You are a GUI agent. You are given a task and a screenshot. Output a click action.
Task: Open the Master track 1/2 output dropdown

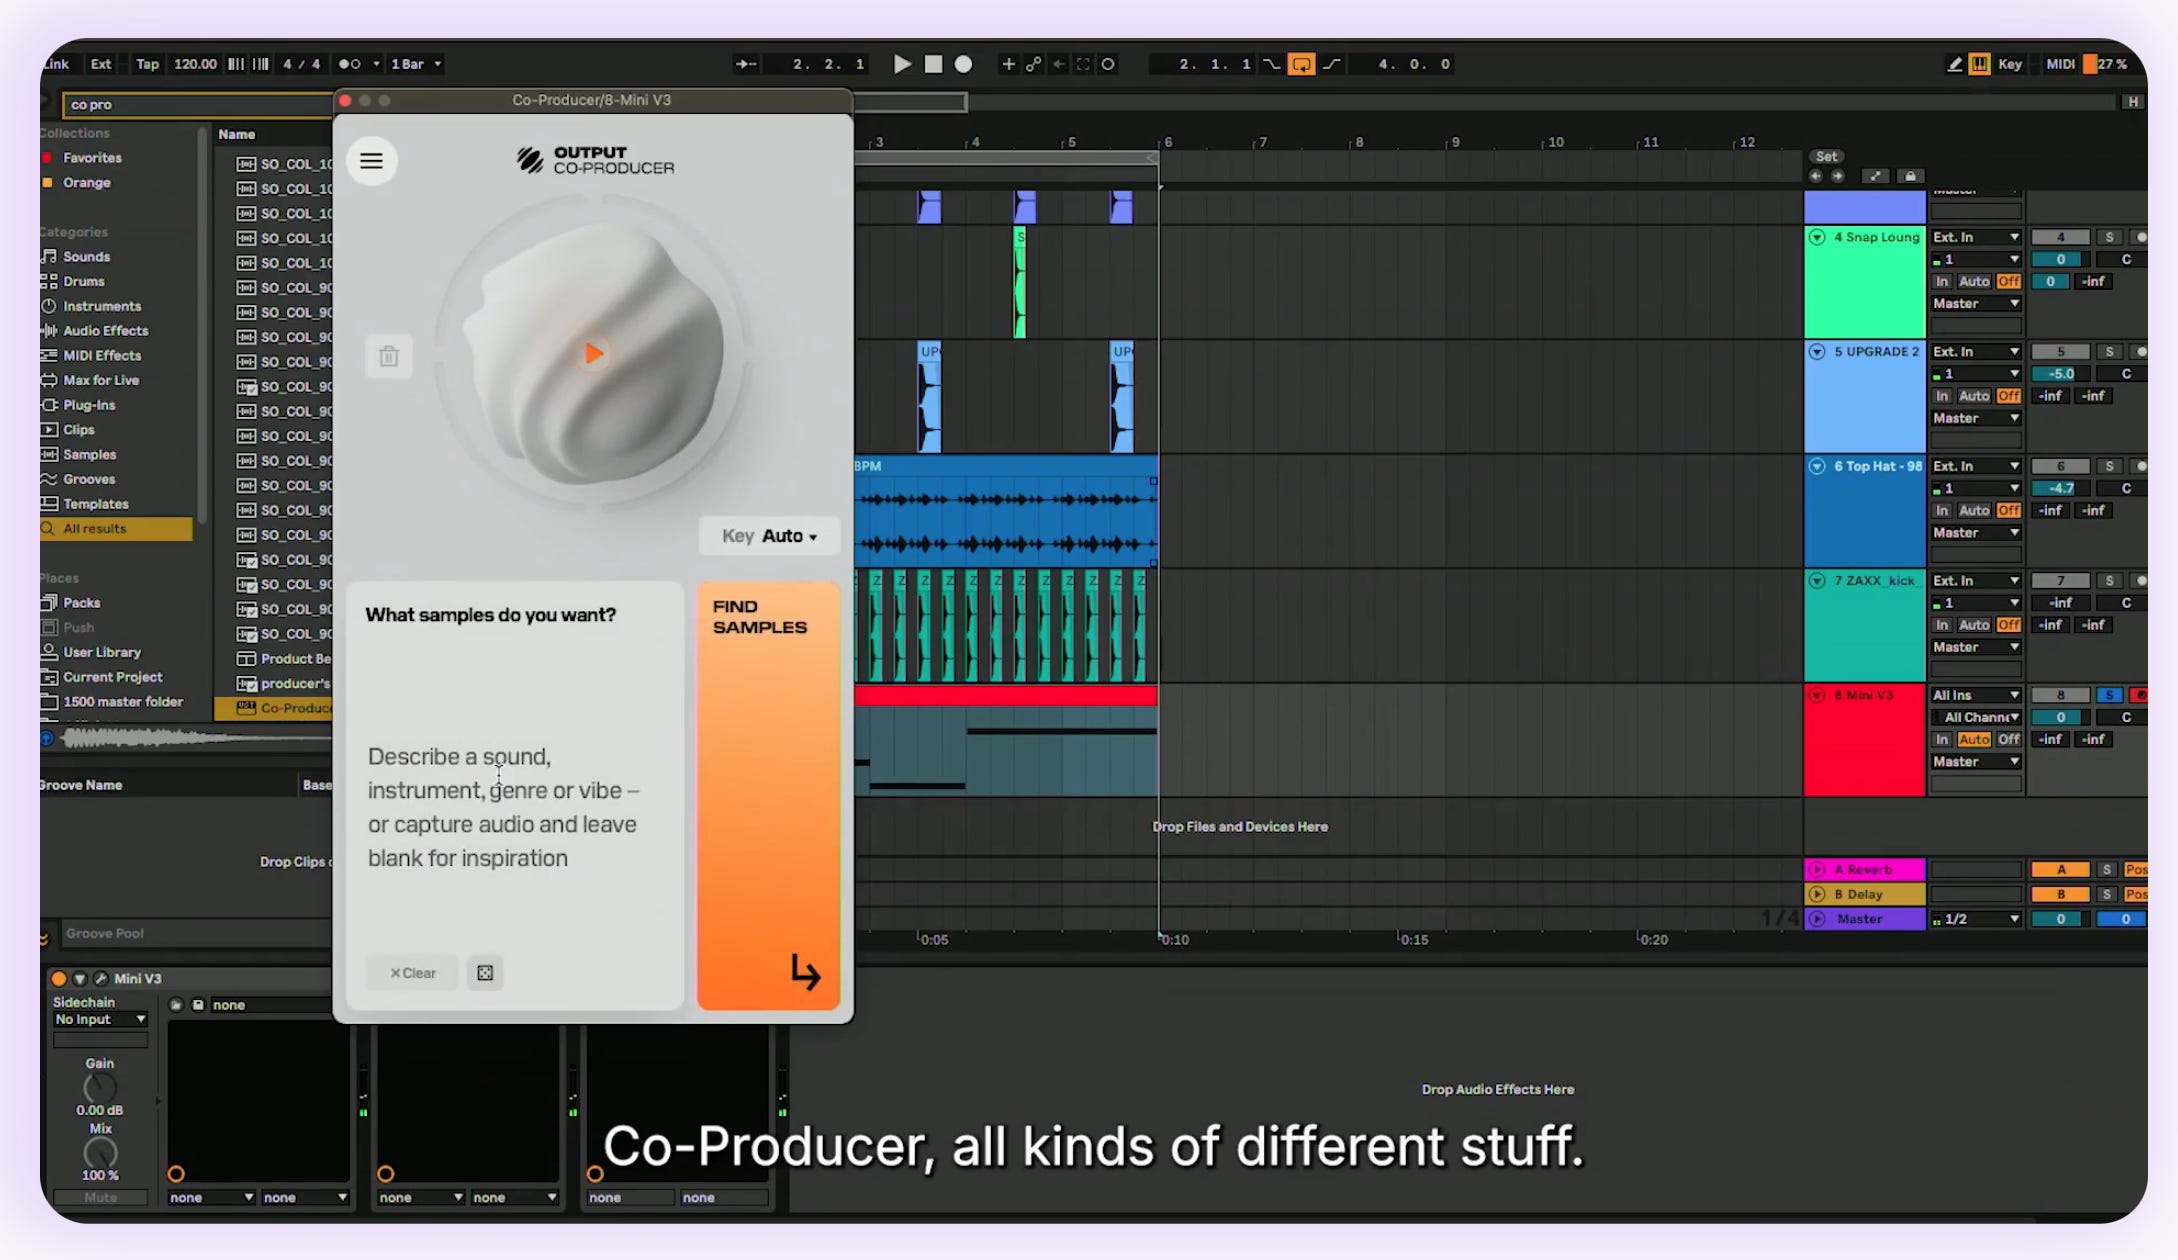[1976, 920]
